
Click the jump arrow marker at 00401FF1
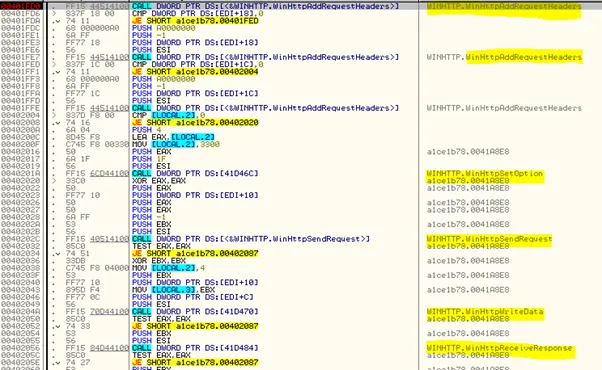tap(56, 72)
